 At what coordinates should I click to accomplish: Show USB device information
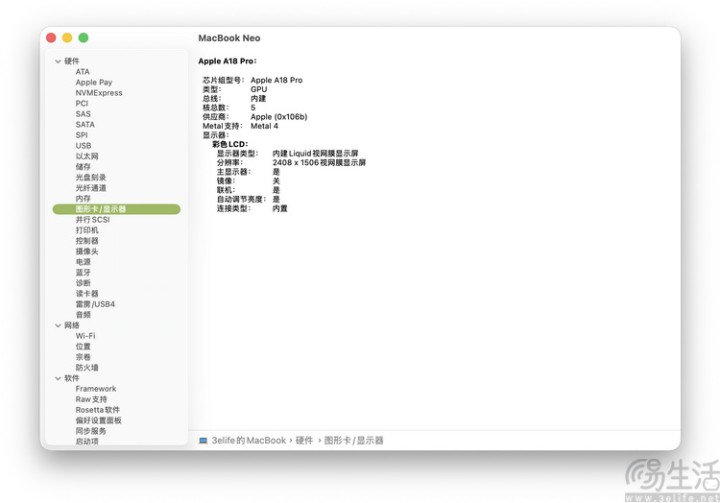(83, 146)
